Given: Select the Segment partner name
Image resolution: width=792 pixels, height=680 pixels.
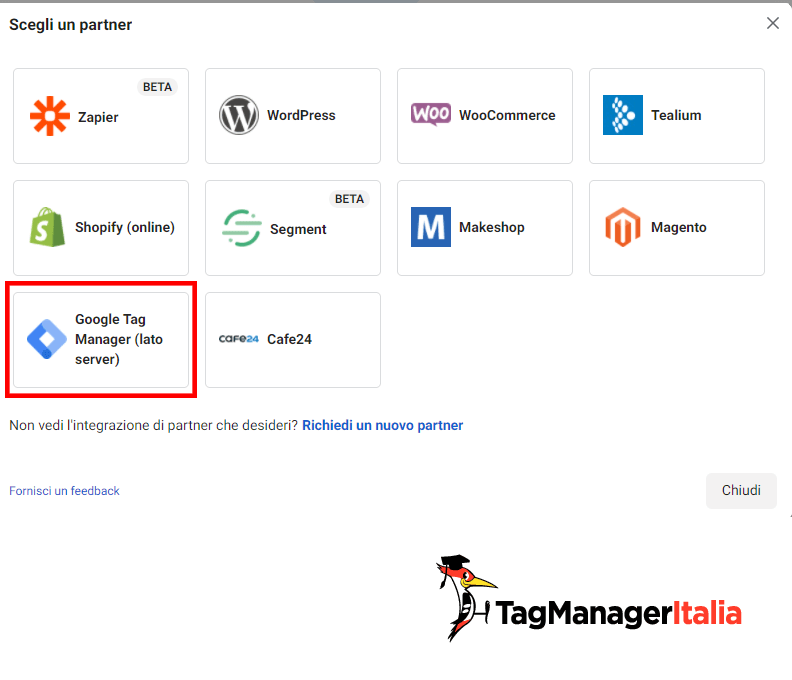Looking at the screenshot, I should 298,229.
